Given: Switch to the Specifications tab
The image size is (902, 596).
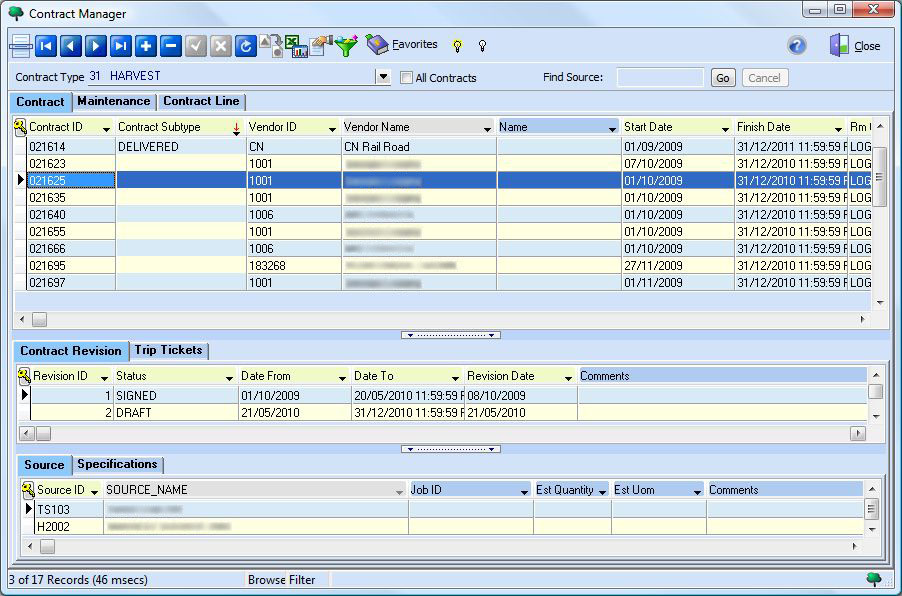Looking at the screenshot, I should (x=117, y=464).
